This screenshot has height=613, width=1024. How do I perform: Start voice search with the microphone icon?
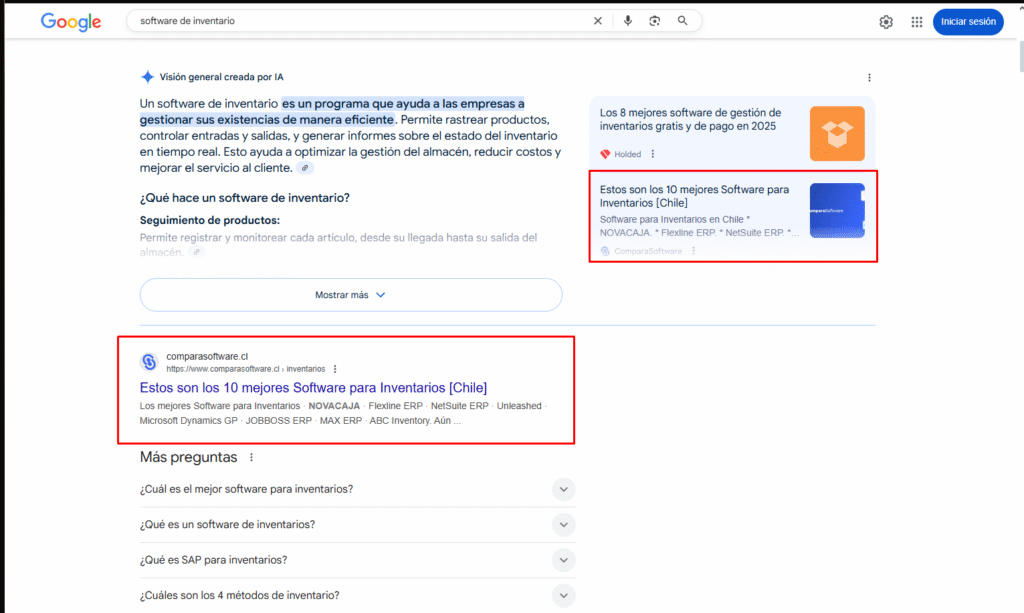point(628,21)
